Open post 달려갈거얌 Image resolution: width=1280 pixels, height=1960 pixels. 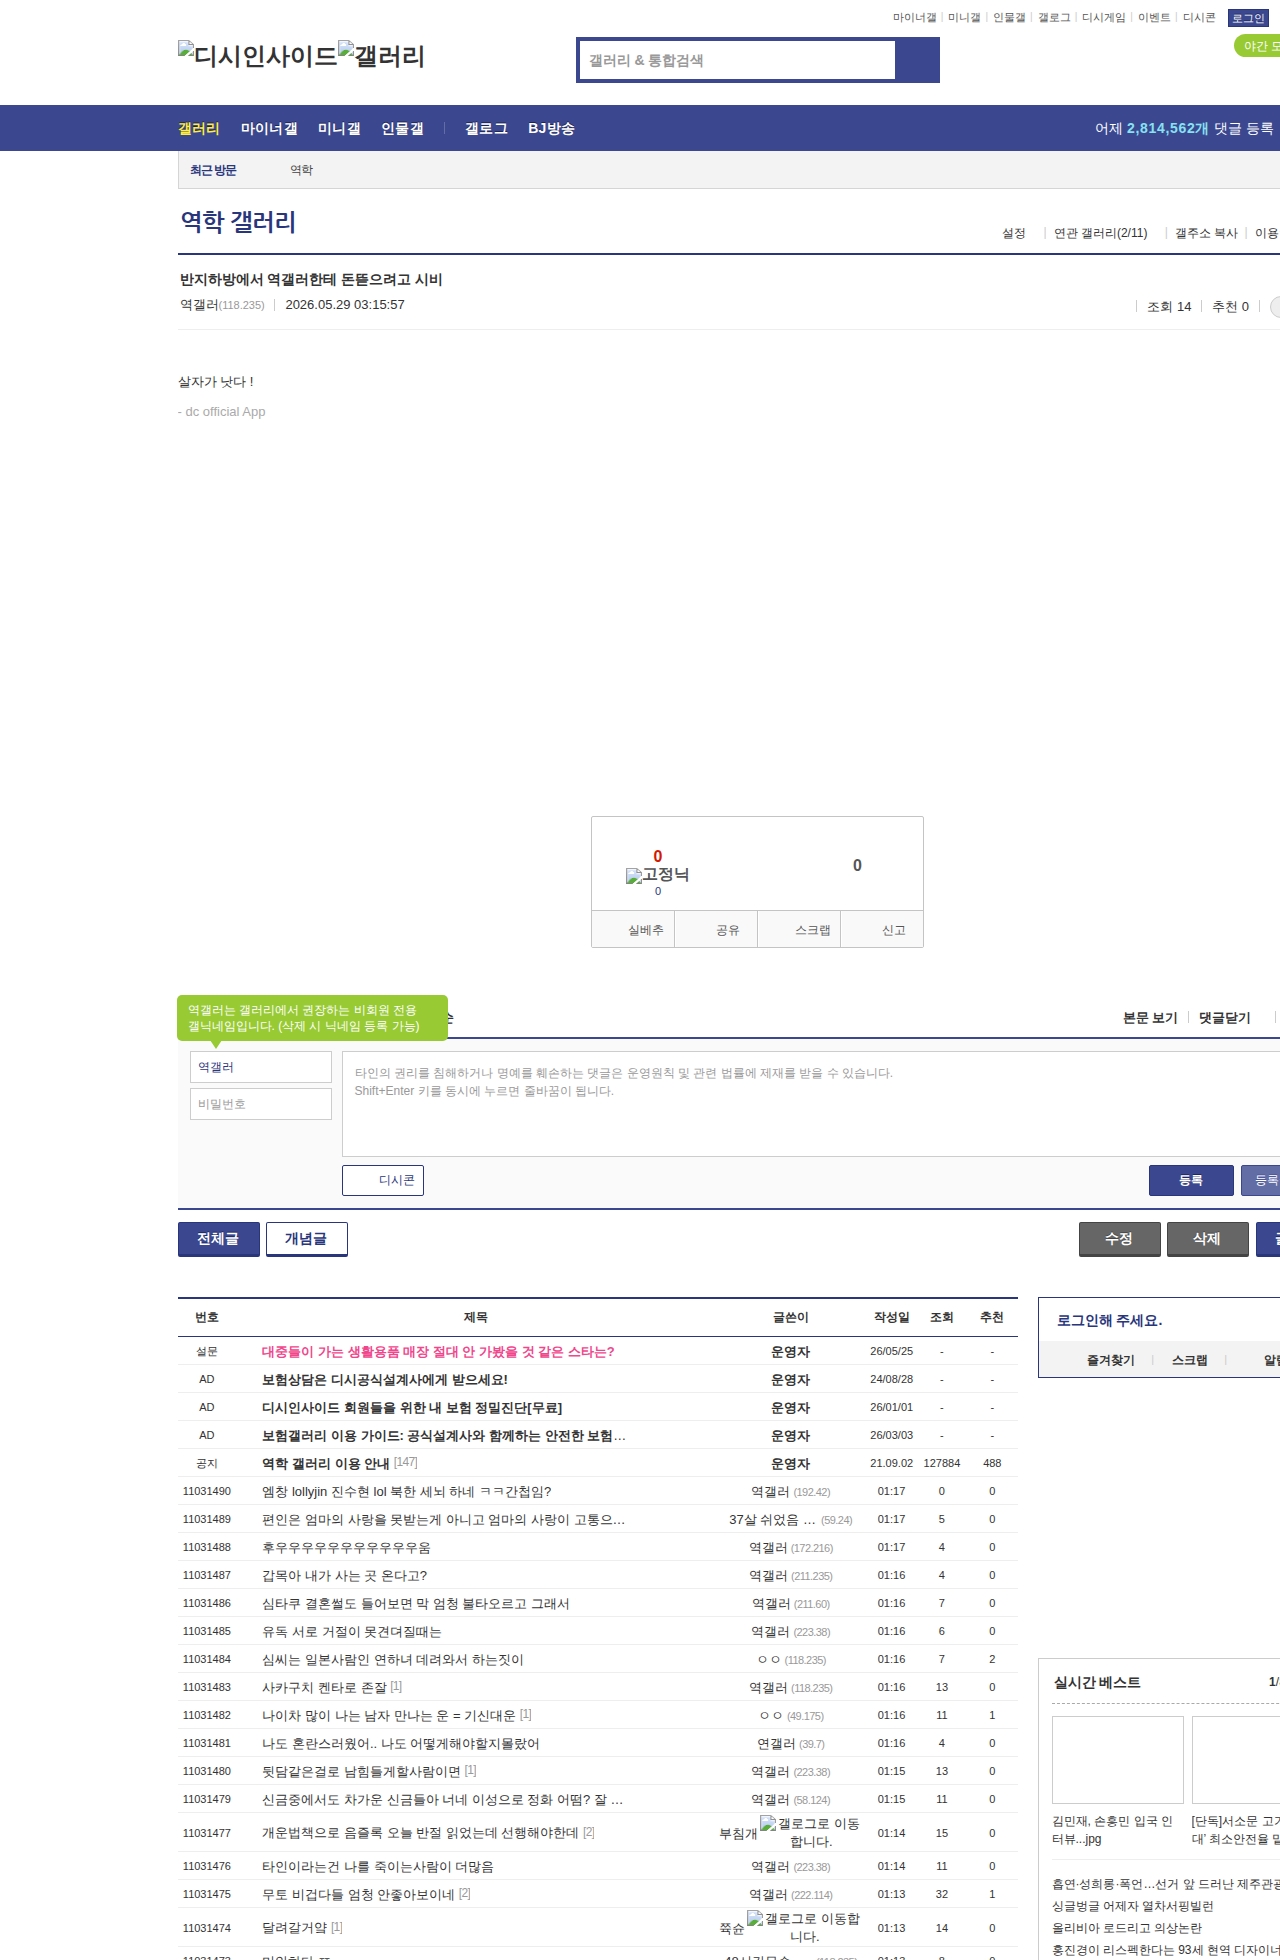[x=294, y=1927]
